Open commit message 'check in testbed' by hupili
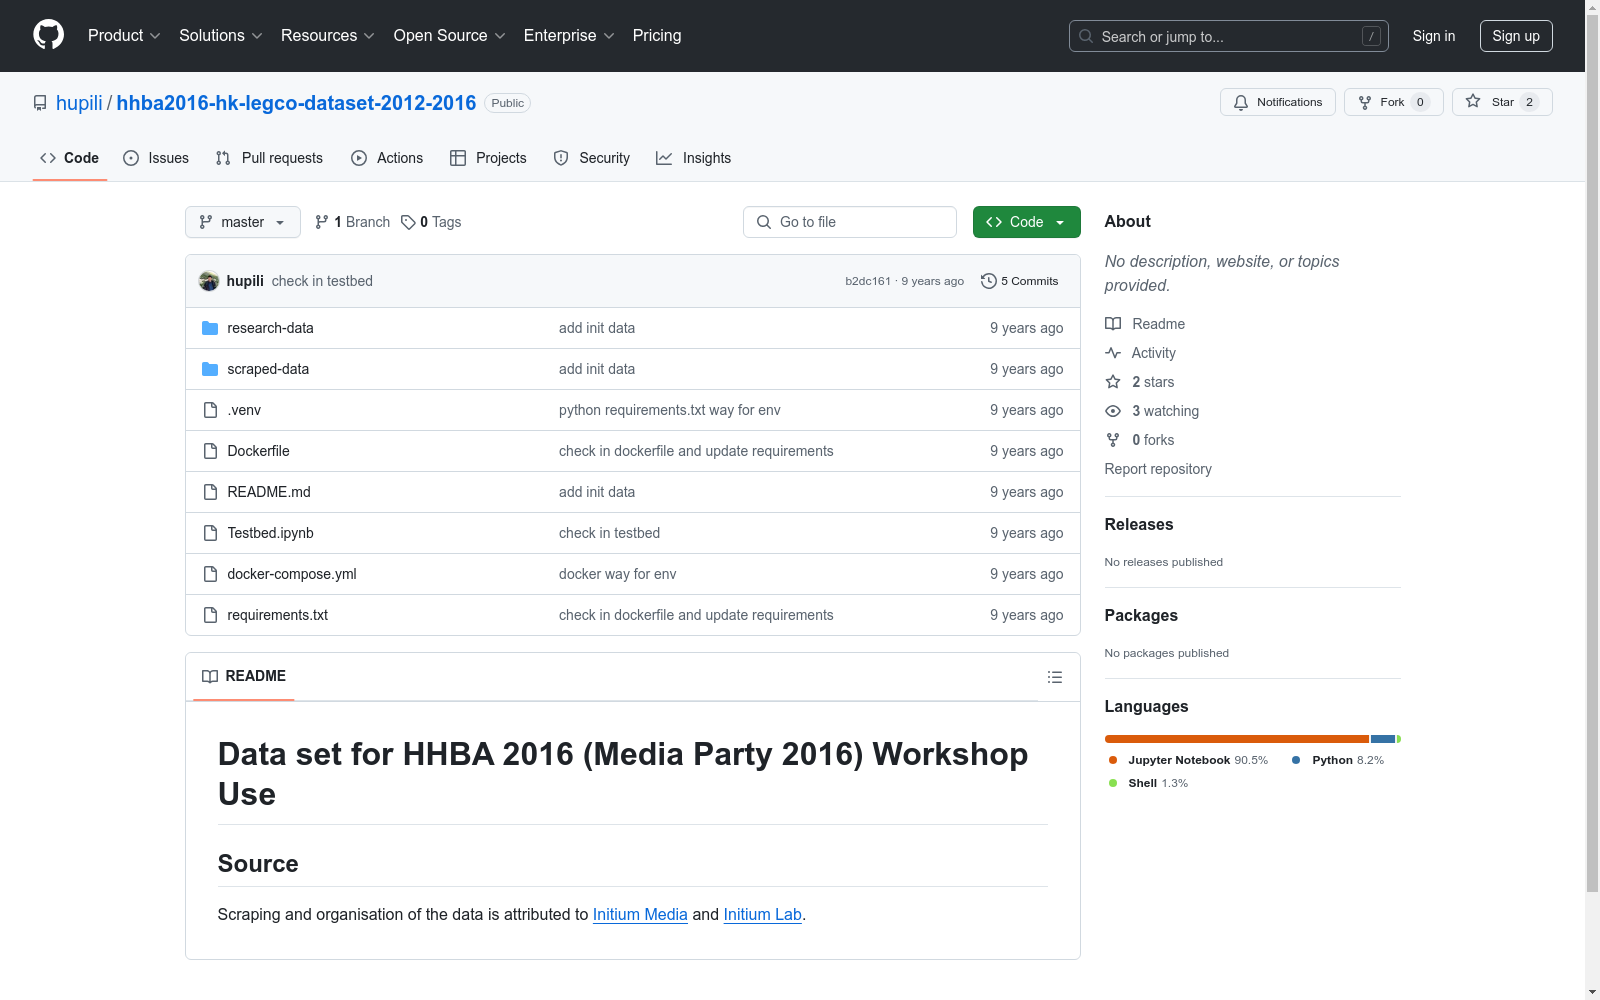The image size is (1600, 1000). coord(322,281)
